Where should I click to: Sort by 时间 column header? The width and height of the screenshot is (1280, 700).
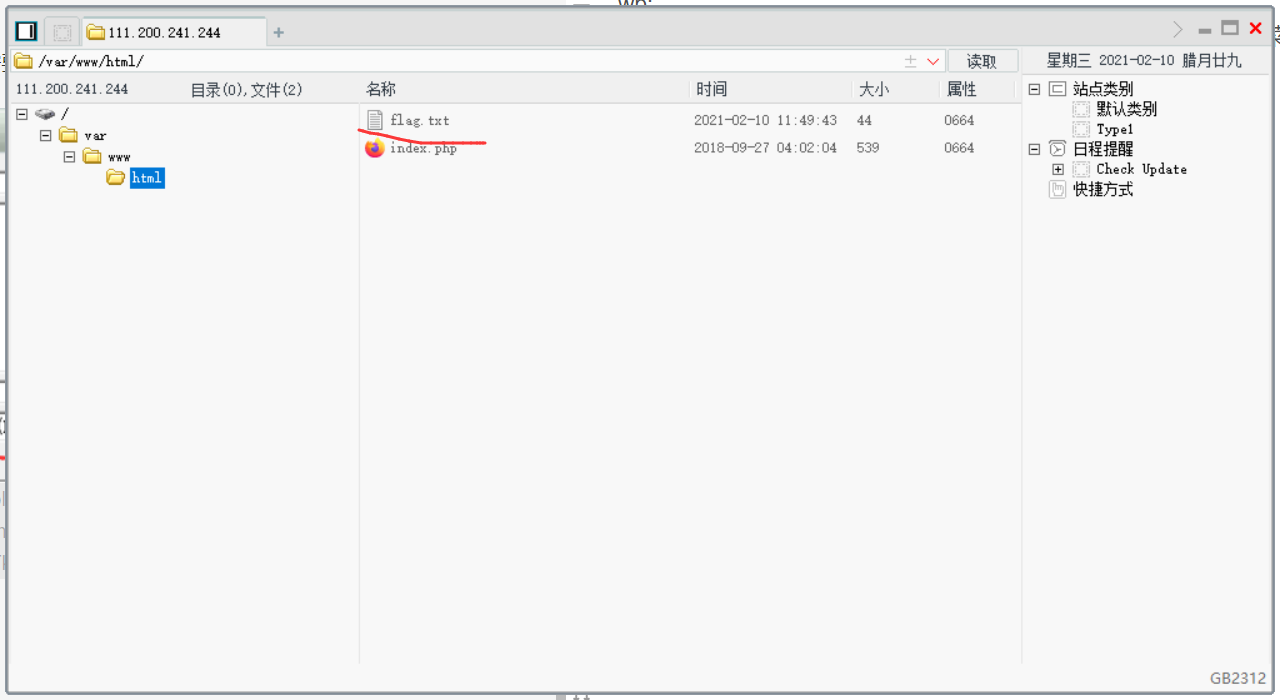click(x=712, y=89)
